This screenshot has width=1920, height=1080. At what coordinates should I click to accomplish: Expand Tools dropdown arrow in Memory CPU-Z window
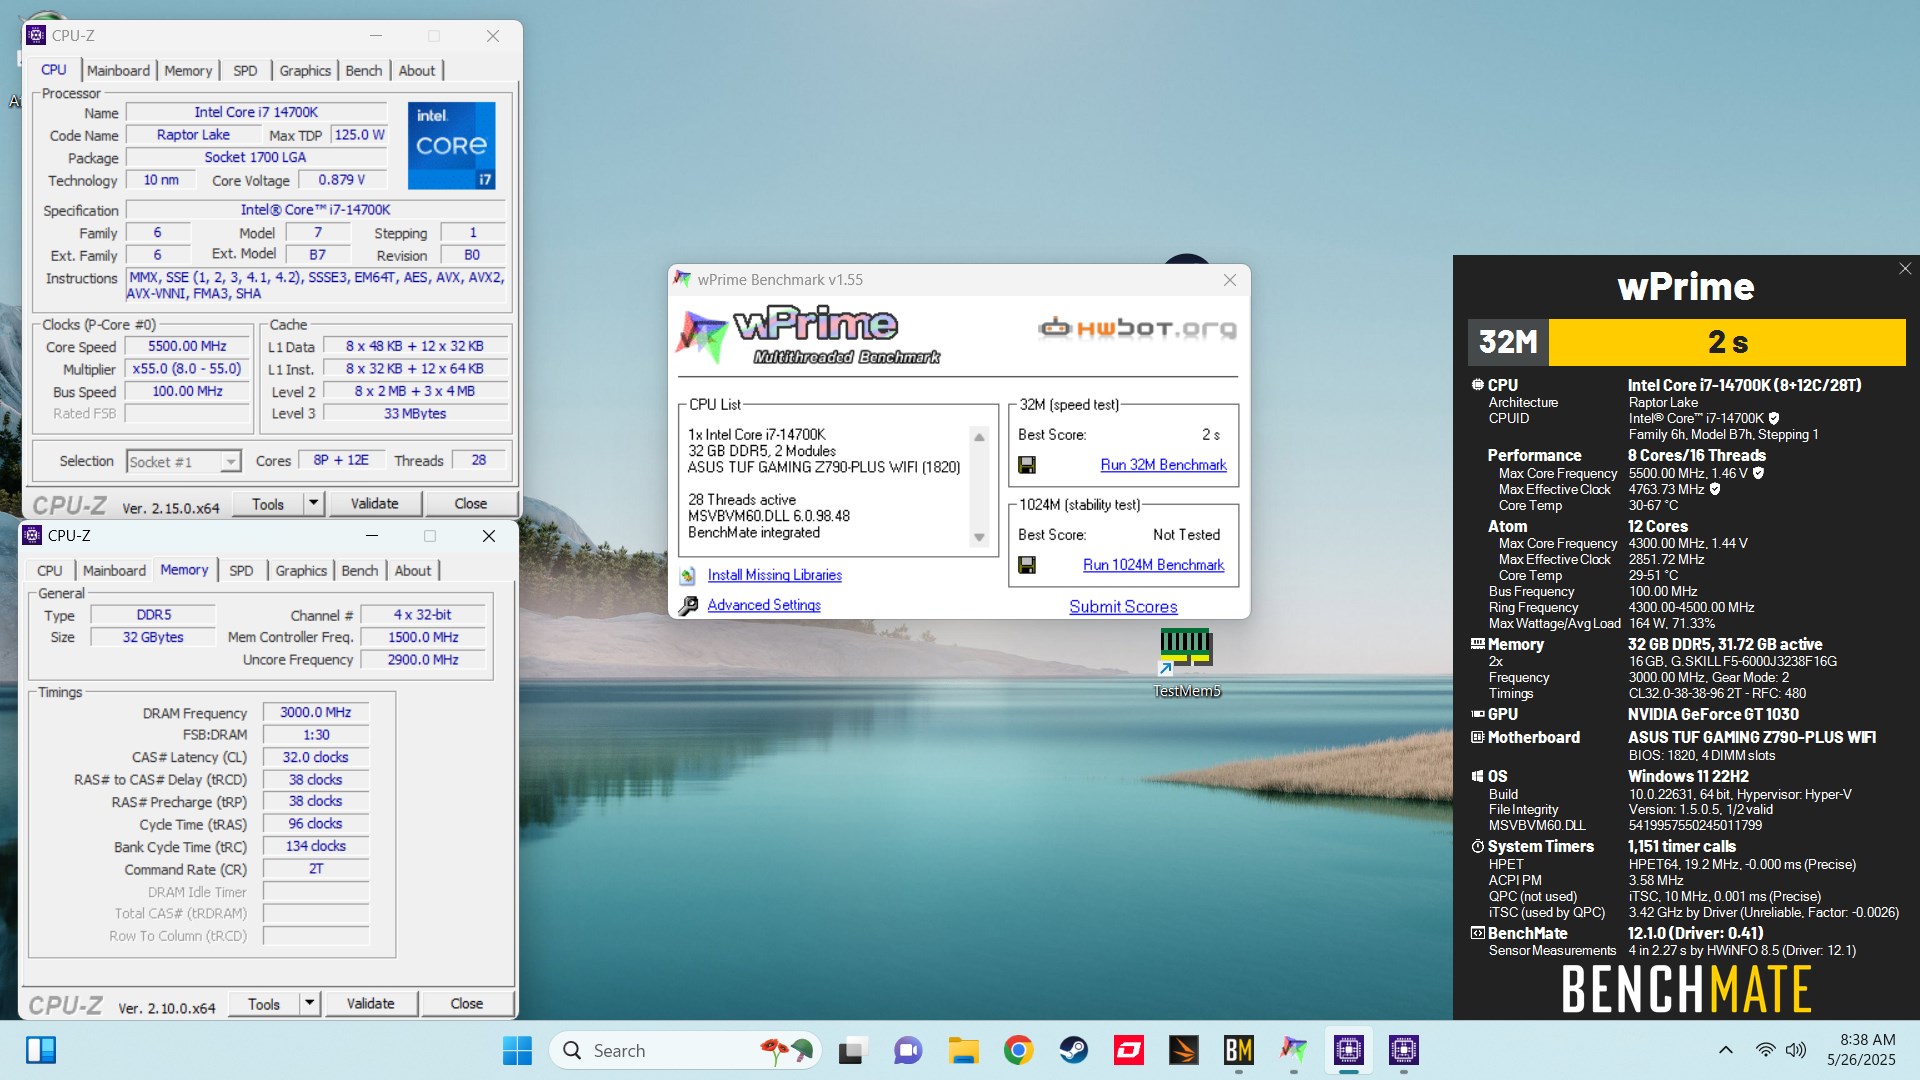(x=309, y=1003)
